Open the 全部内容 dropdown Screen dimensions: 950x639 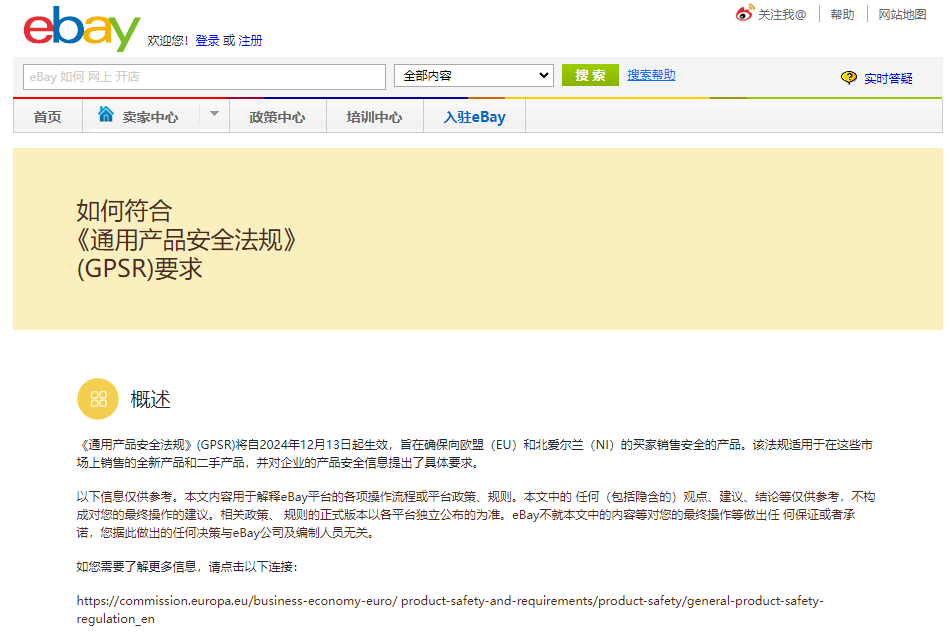[473, 75]
